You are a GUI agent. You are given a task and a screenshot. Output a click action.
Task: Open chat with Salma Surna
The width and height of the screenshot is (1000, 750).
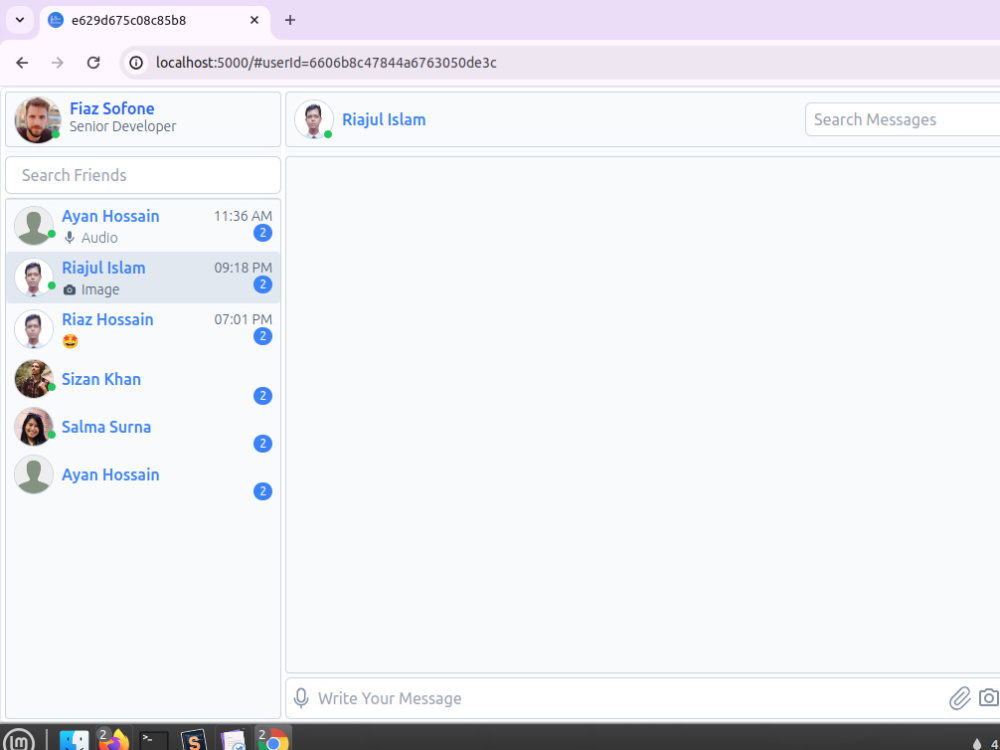pyautogui.click(x=143, y=427)
